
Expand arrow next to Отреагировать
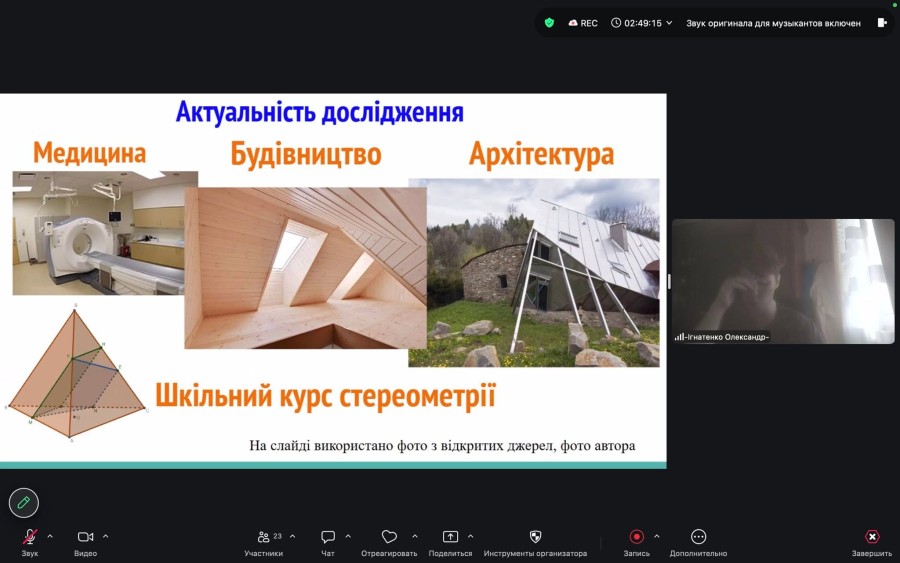(x=414, y=537)
